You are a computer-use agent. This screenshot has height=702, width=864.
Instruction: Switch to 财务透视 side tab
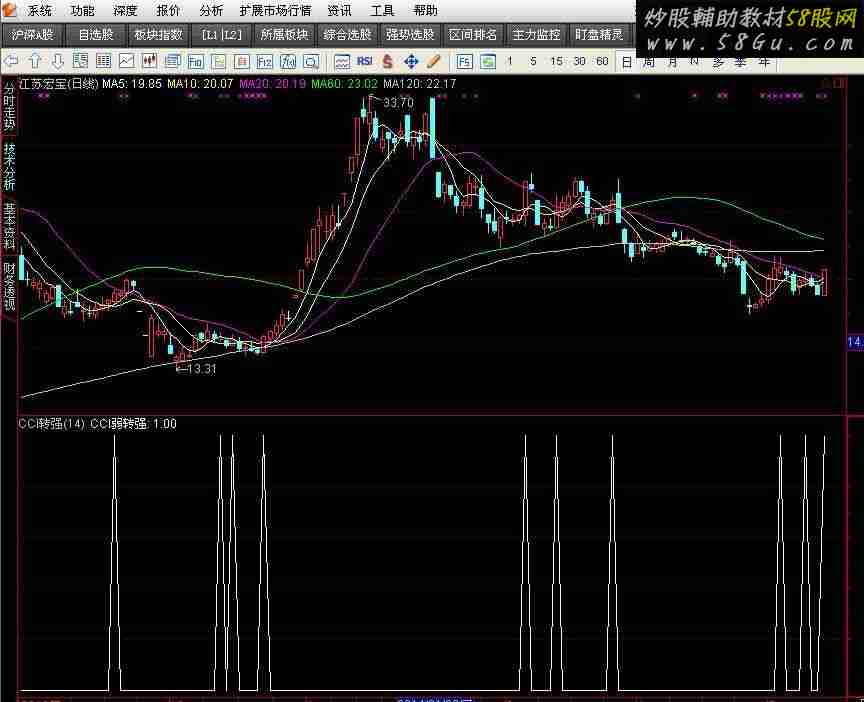pyautogui.click(x=9, y=286)
